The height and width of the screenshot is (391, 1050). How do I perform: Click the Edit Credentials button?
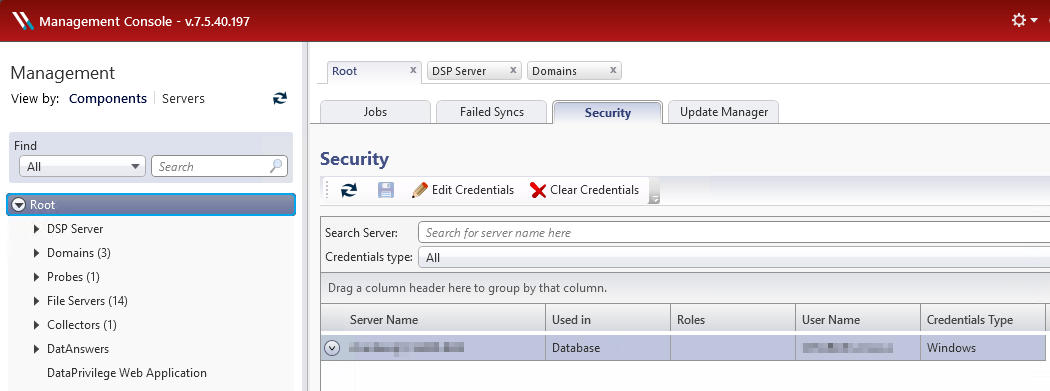point(463,190)
